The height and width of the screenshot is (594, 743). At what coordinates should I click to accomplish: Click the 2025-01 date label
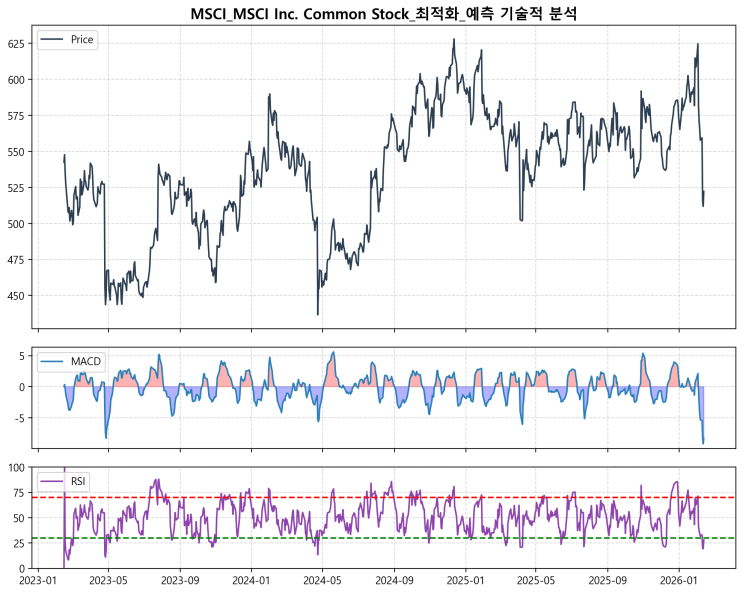pyautogui.click(x=465, y=581)
